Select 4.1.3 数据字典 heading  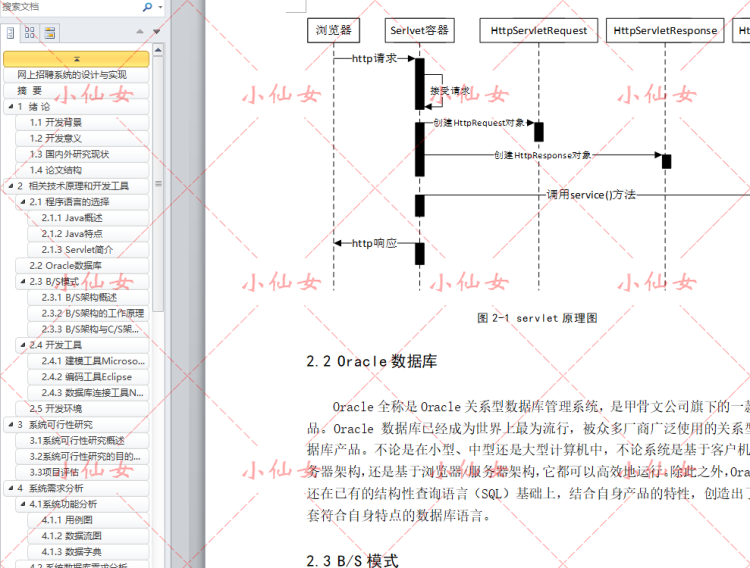[x=88, y=551]
